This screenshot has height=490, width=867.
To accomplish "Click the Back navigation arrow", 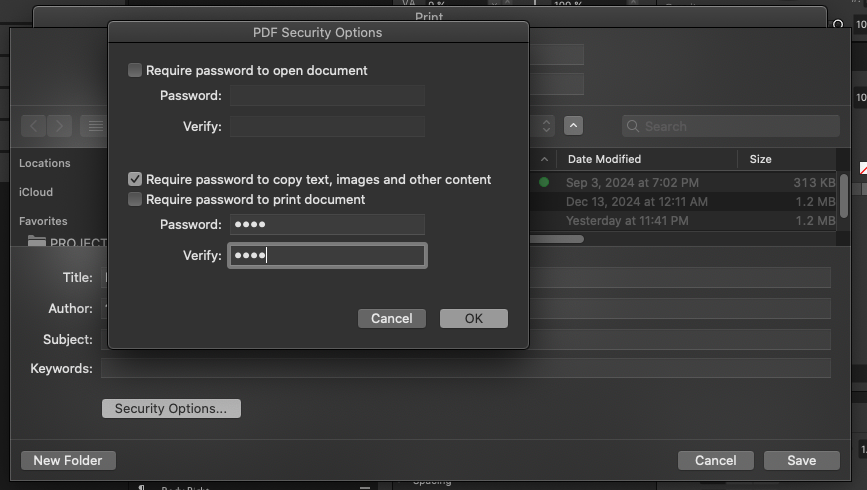I will [35, 126].
